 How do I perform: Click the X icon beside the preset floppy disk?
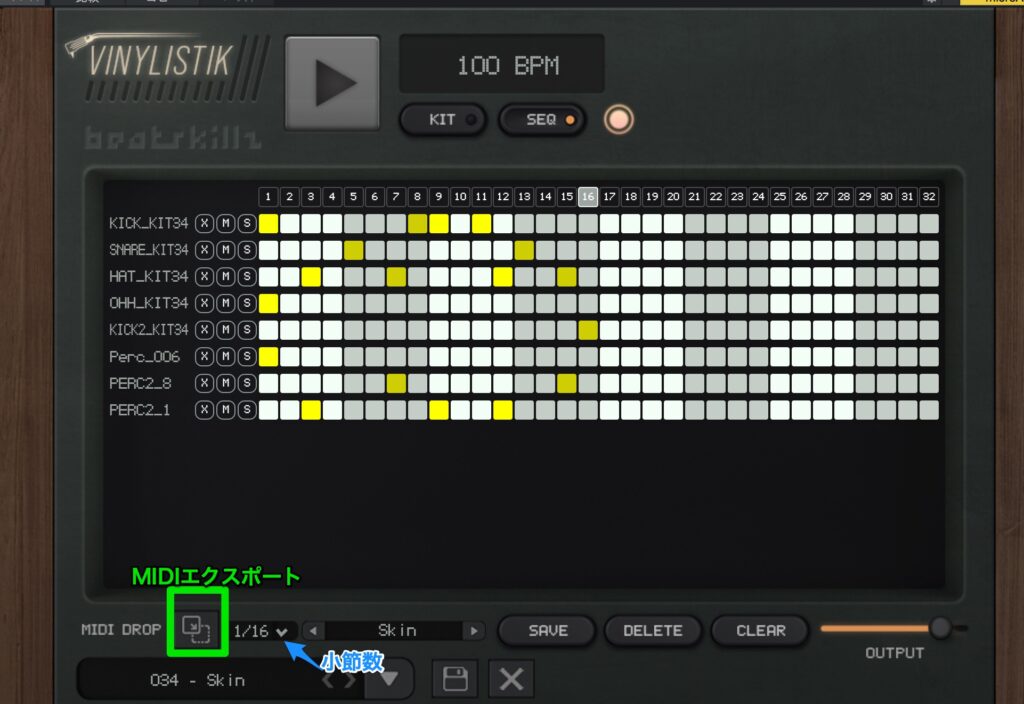pos(511,679)
